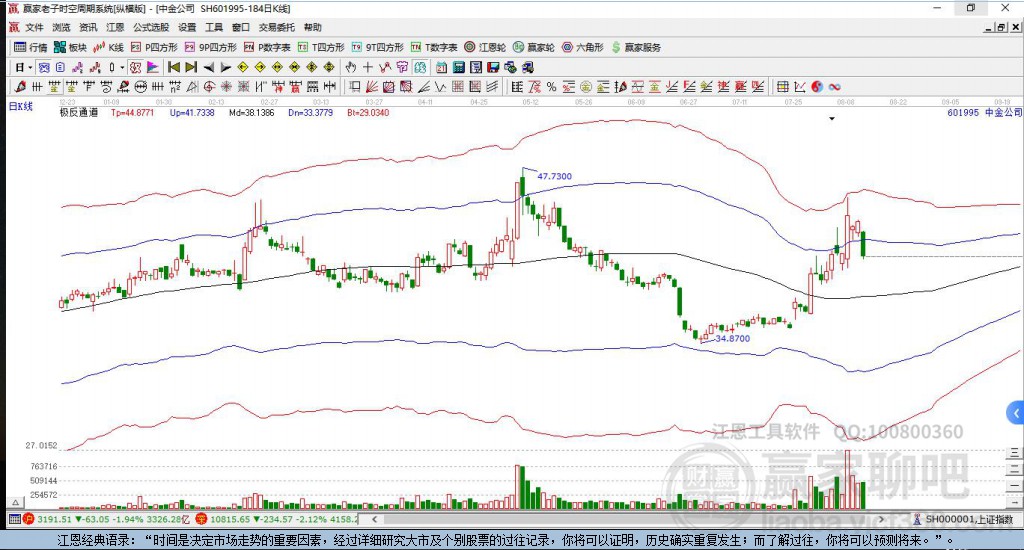The image size is (1024, 550).
Task: Jump to last bar icon
Action: pos(191,67)
